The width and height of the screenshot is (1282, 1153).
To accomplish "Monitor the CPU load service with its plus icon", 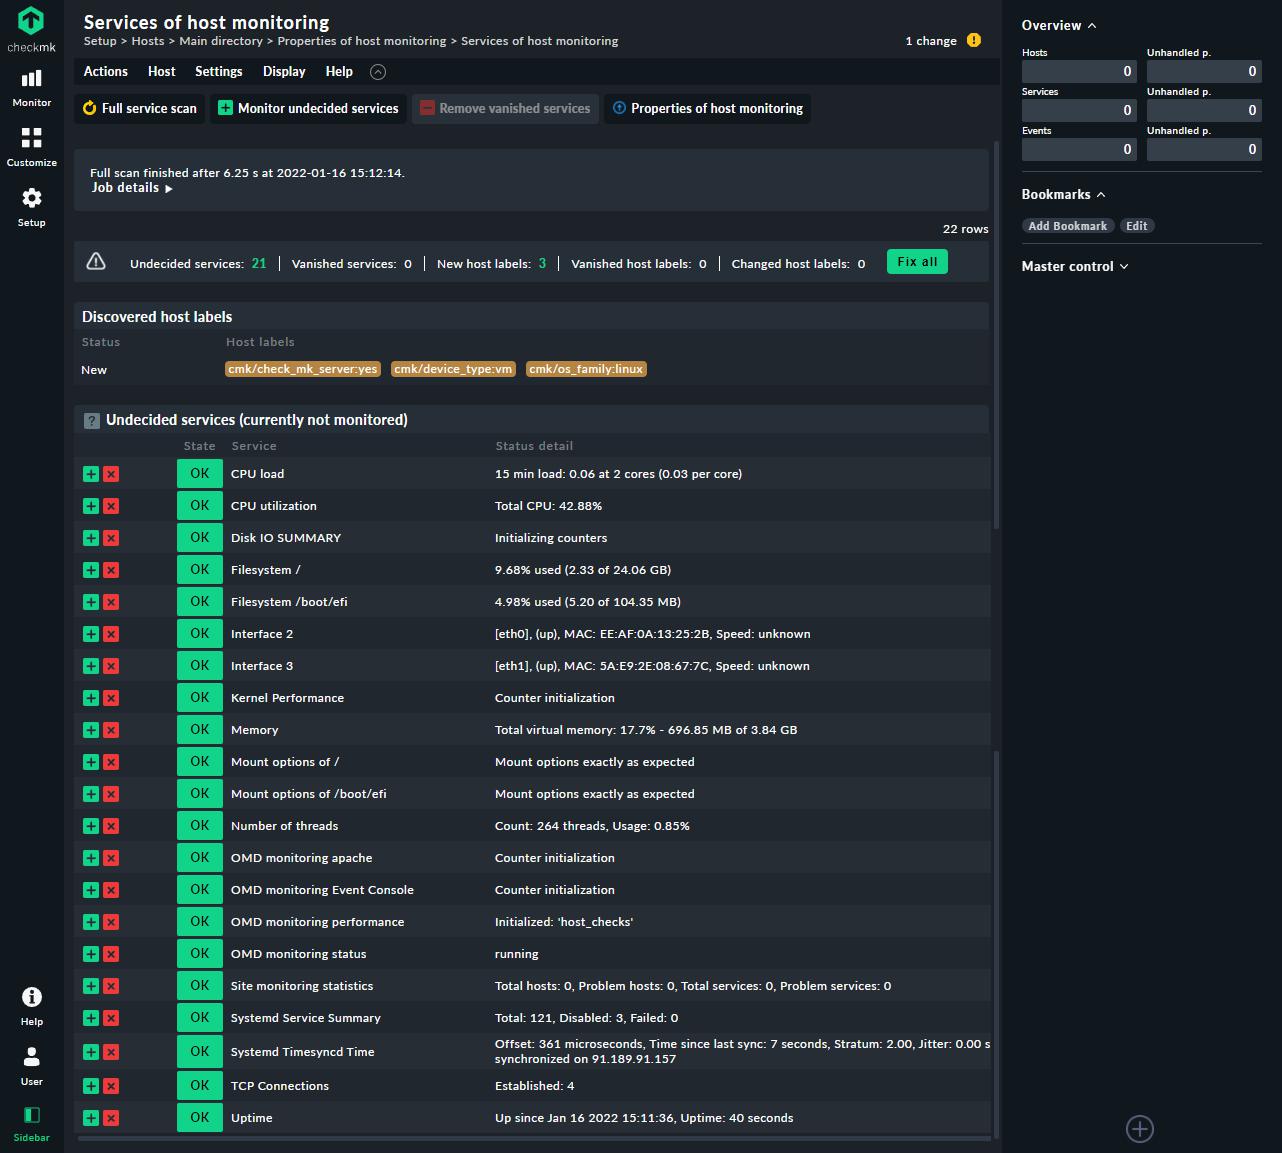I will 90,473.
